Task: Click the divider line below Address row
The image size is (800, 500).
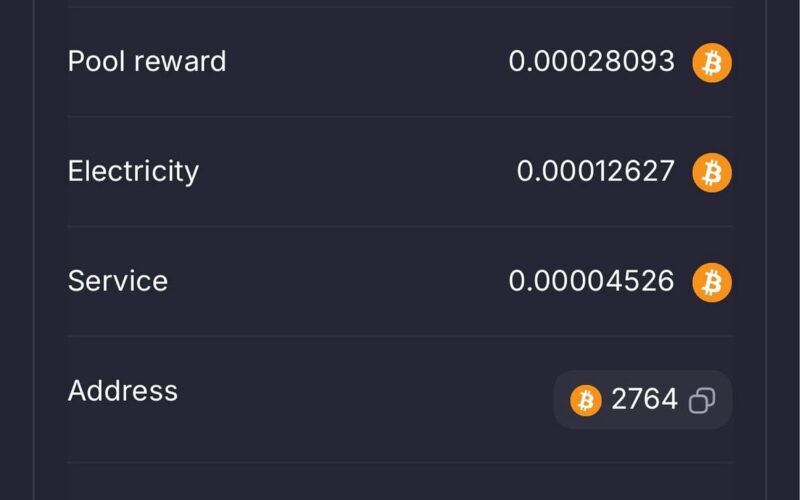Action: (400, 463)
